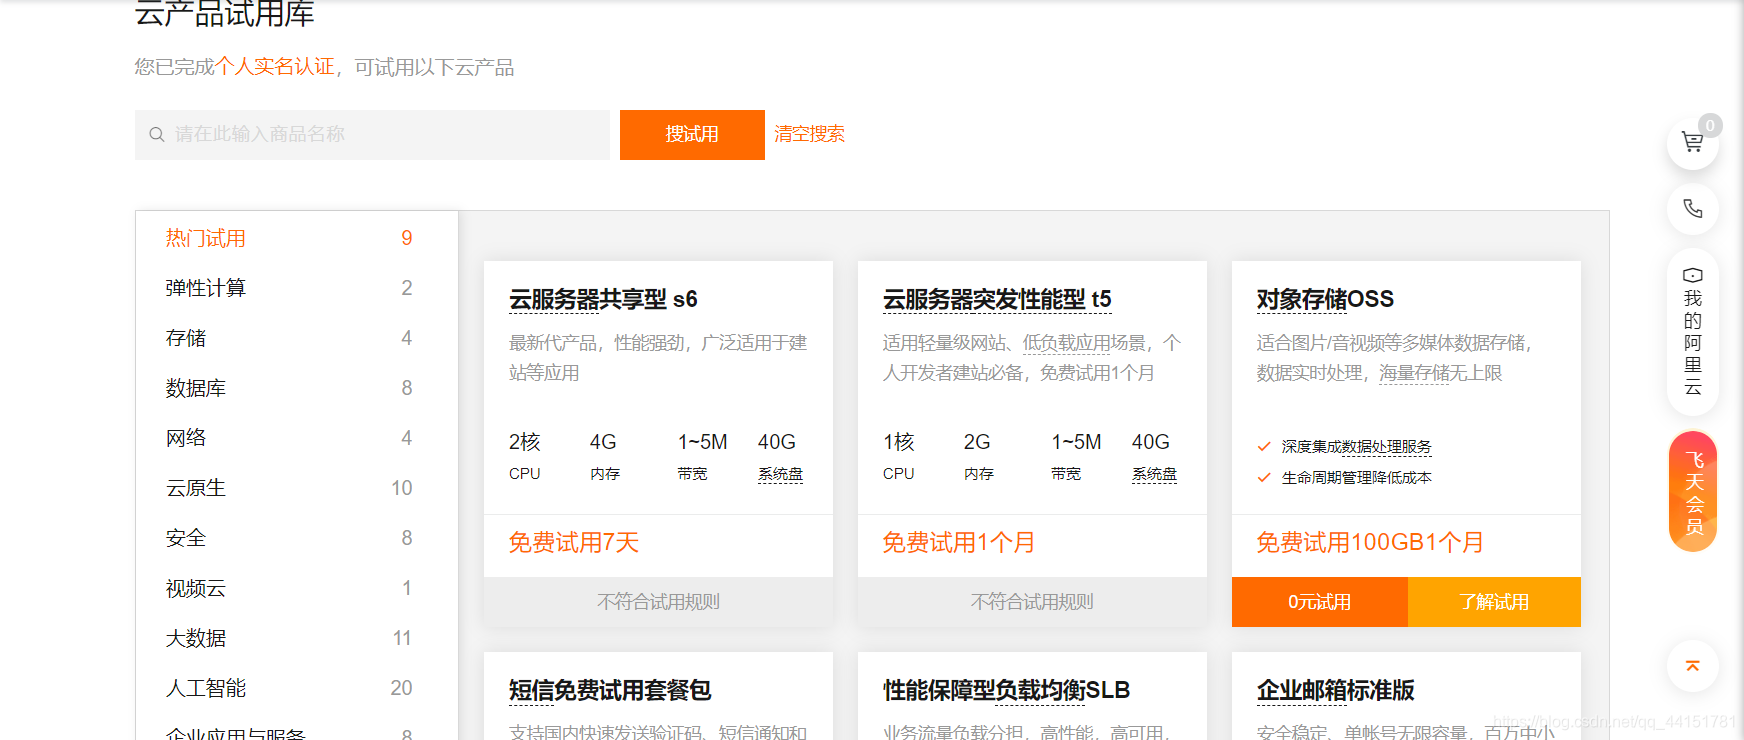Click the 了解试用 button for OSS
This screenshot has height=740, width=1744.
1494,602
